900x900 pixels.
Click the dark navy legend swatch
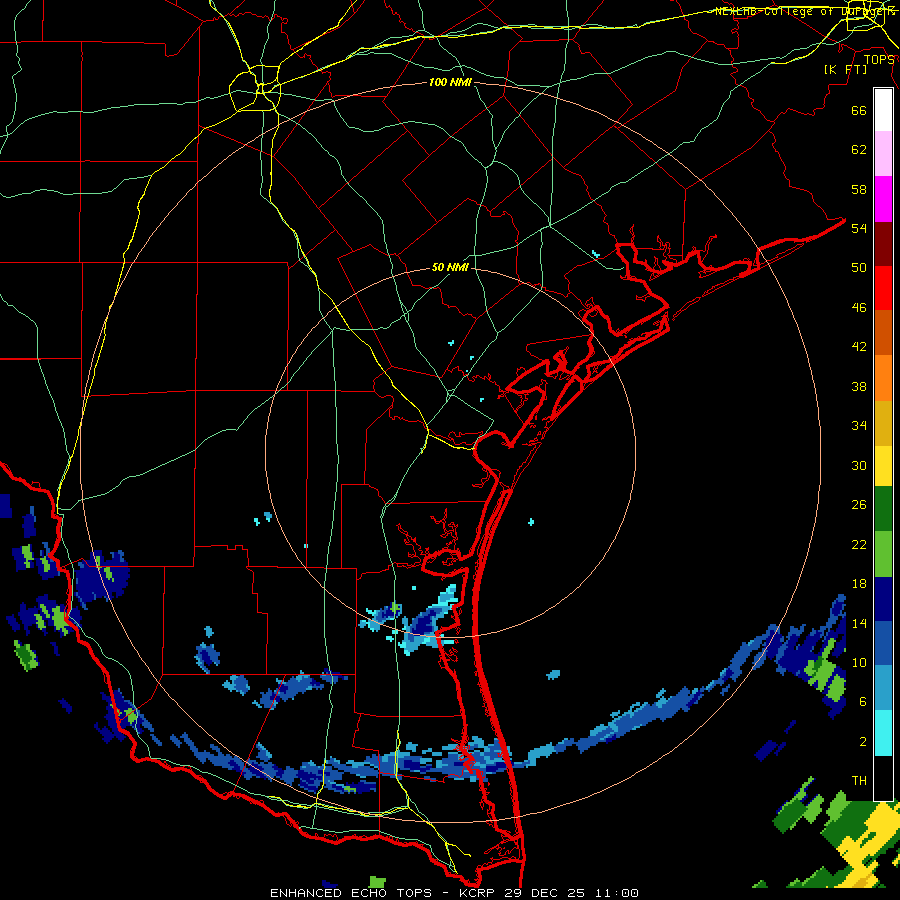(883, 599)
